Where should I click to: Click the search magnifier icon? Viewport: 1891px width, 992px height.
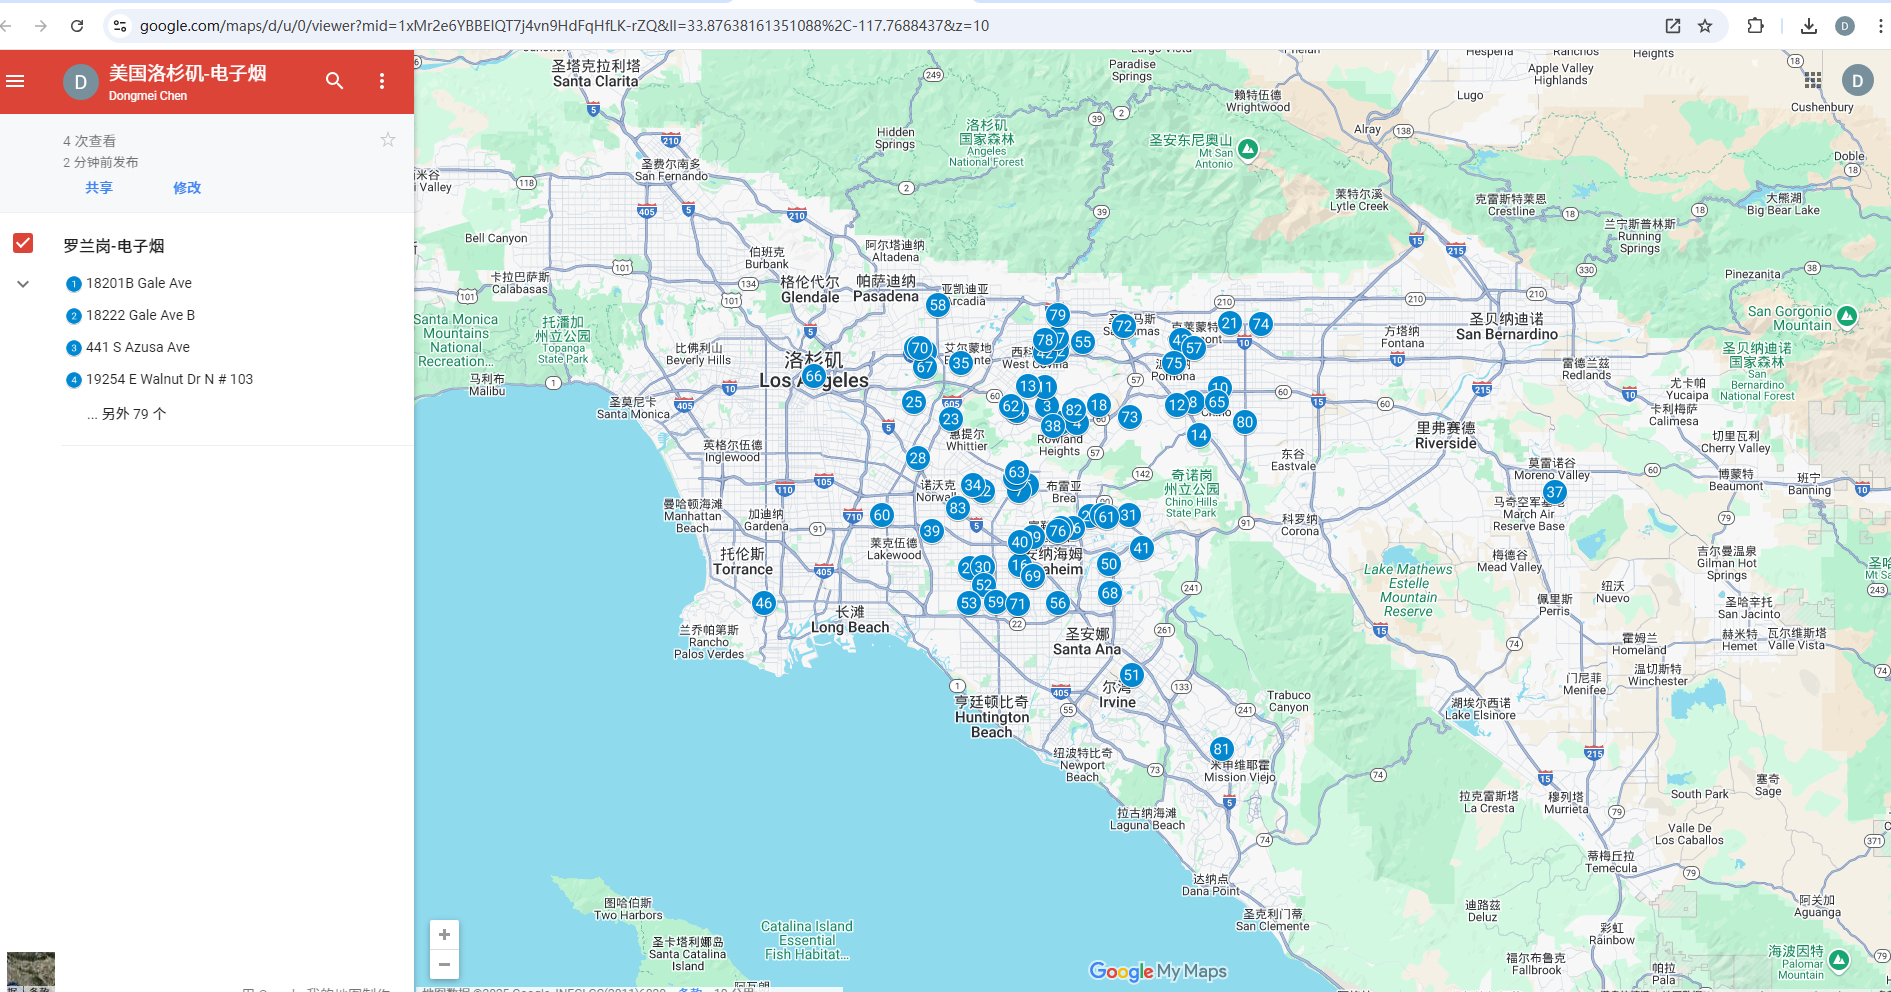334,81
